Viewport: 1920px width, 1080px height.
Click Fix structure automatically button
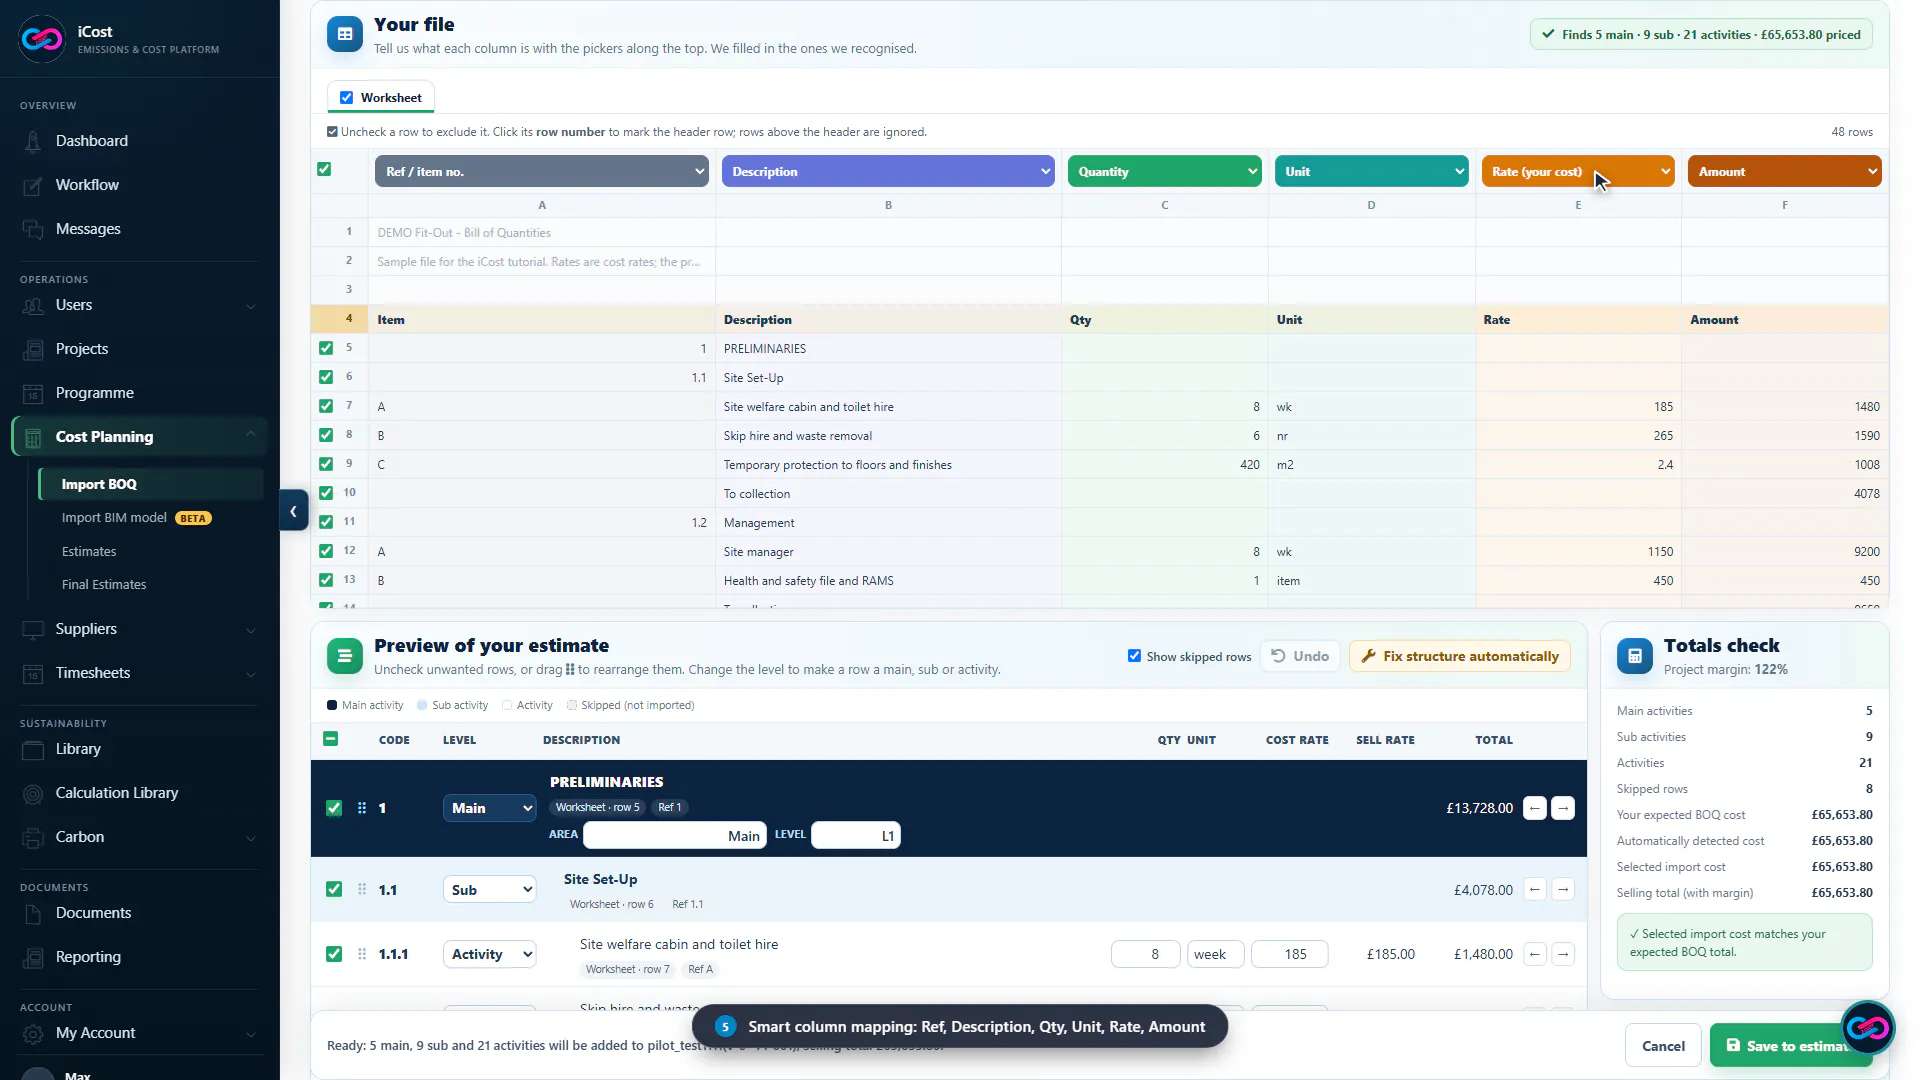point(1460,656)
